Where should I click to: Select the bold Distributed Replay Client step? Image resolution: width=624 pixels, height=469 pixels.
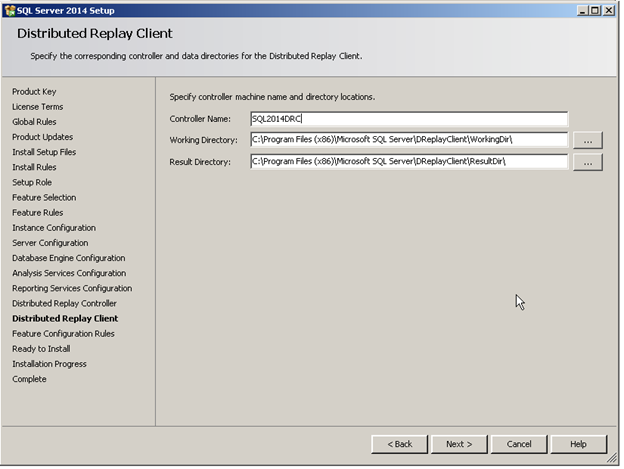tap(65, 318)
